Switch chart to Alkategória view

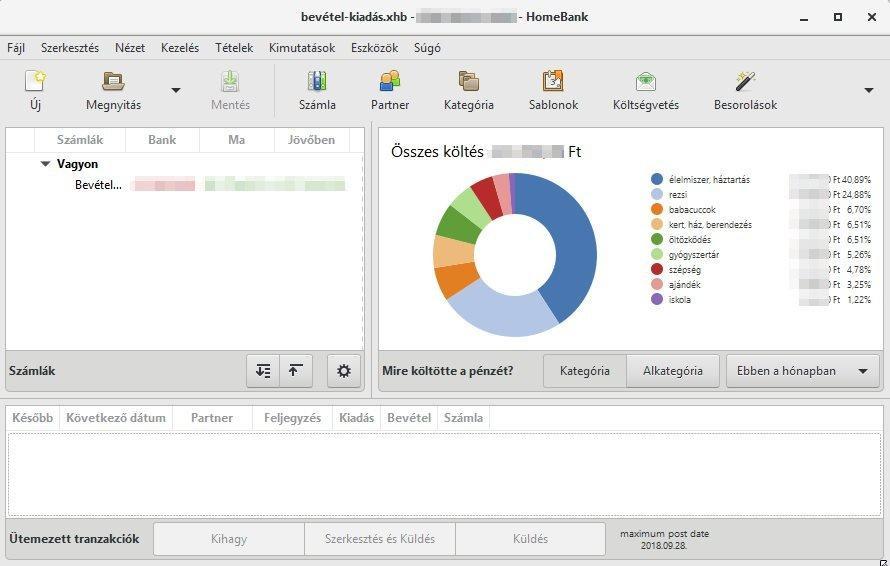[673, 371]
